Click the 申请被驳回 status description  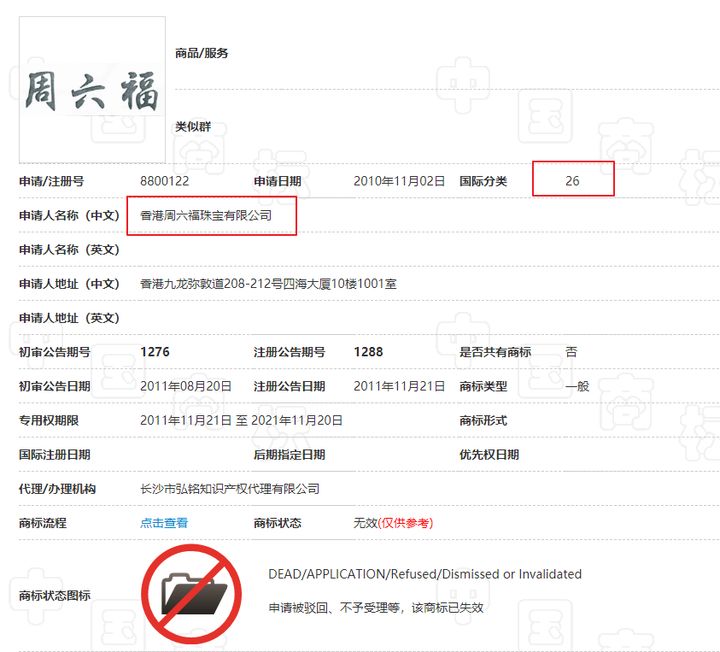376,608
